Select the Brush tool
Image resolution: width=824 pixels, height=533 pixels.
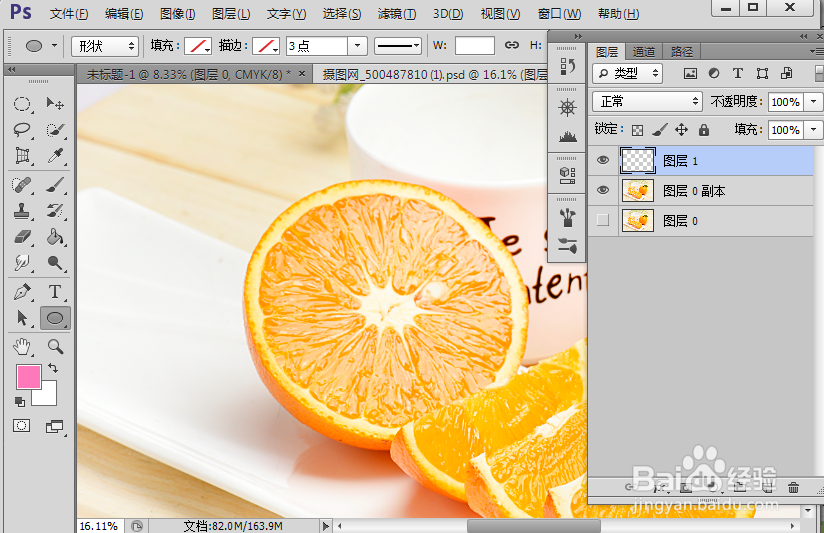55,185
